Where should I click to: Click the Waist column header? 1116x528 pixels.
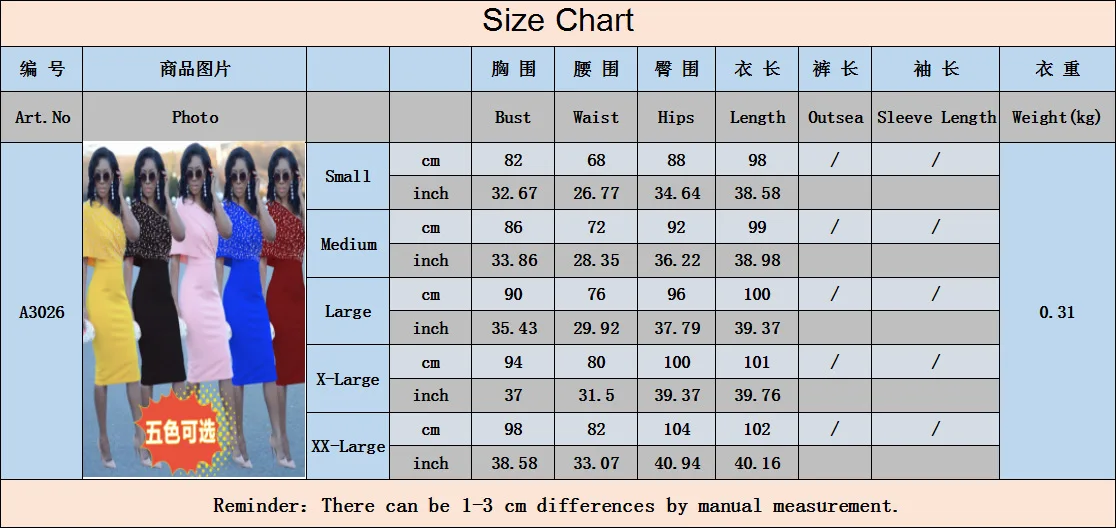596,117
